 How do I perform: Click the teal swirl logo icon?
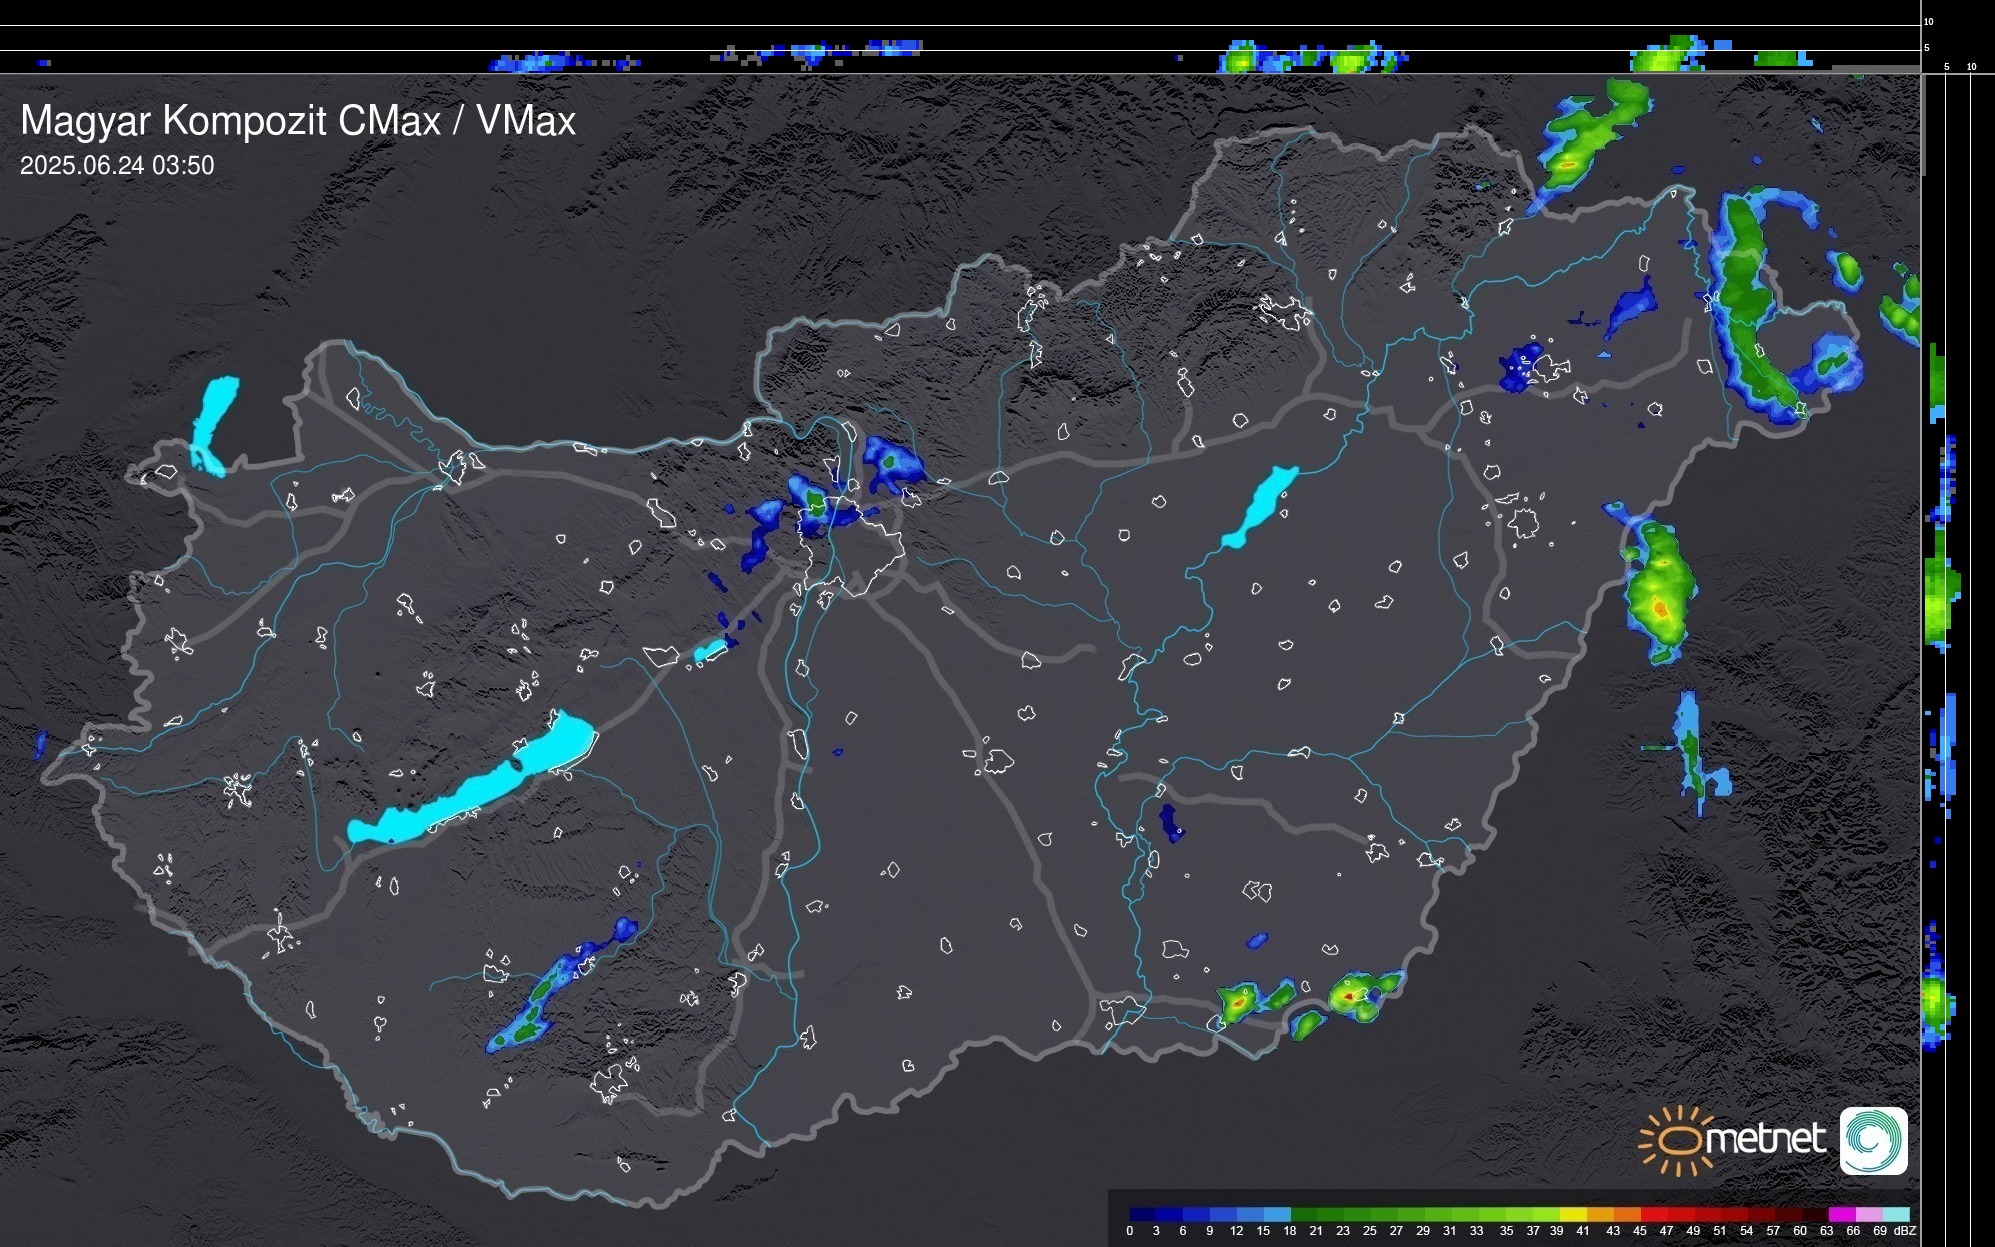(1873, 1141)
